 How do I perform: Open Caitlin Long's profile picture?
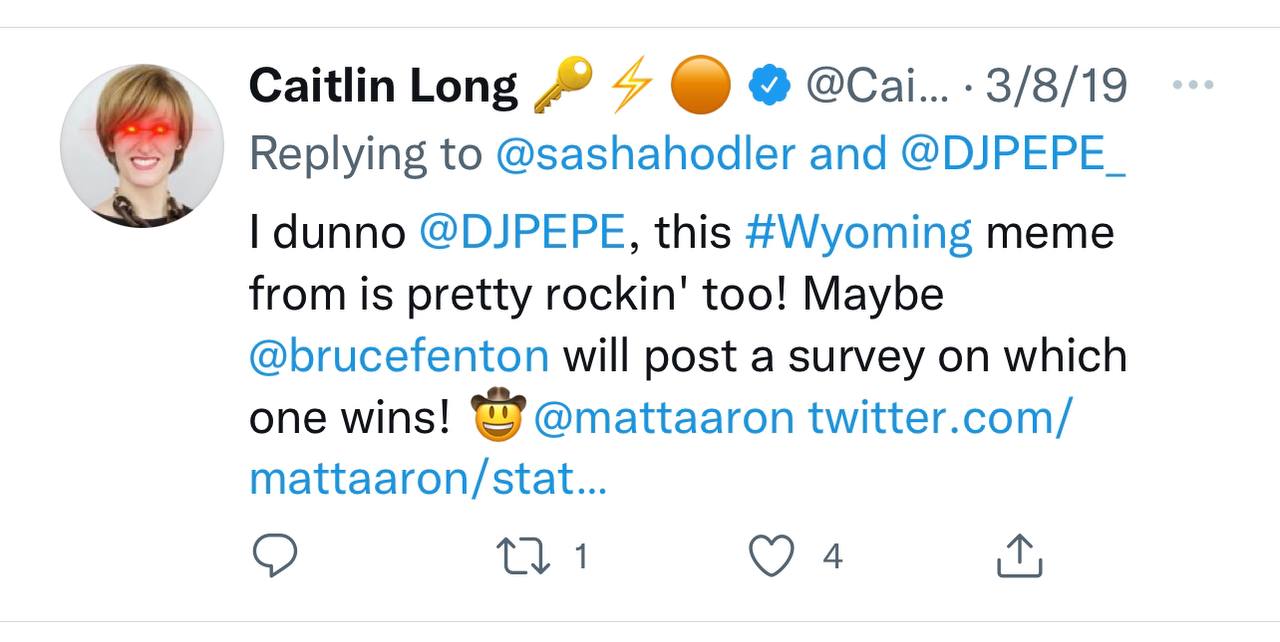coord(142,145)
